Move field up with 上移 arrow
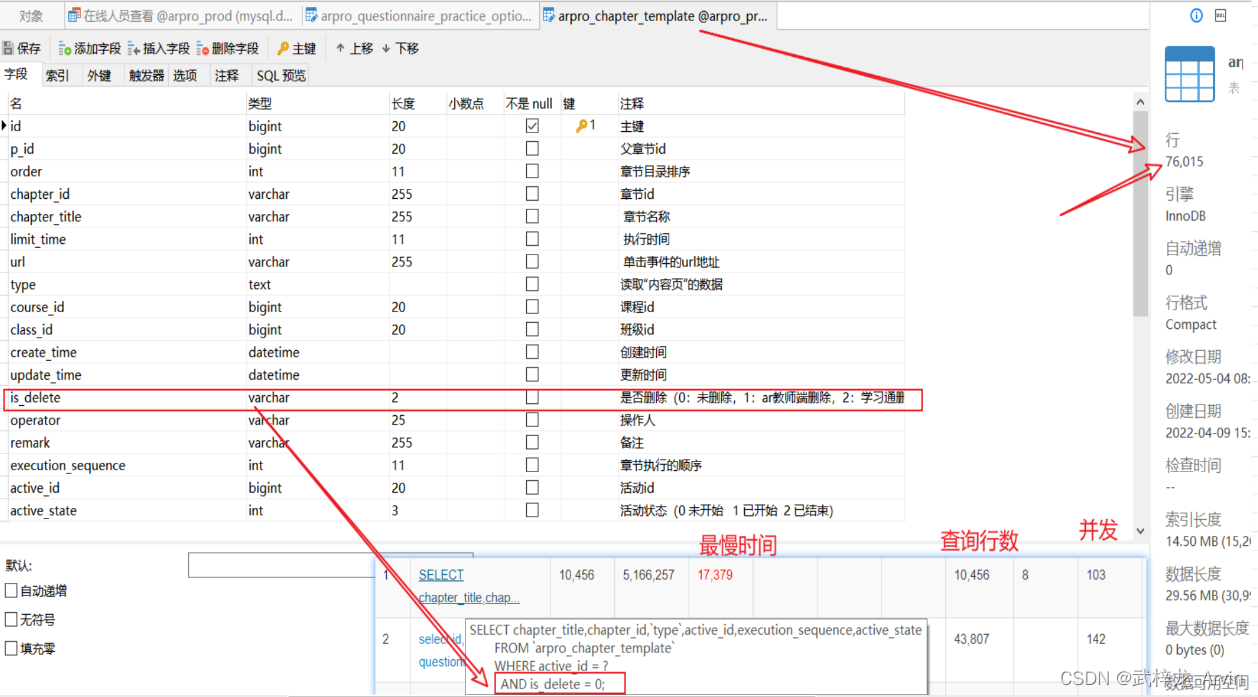The width and height of the screenshot is (1258, 697). (340, 48)
